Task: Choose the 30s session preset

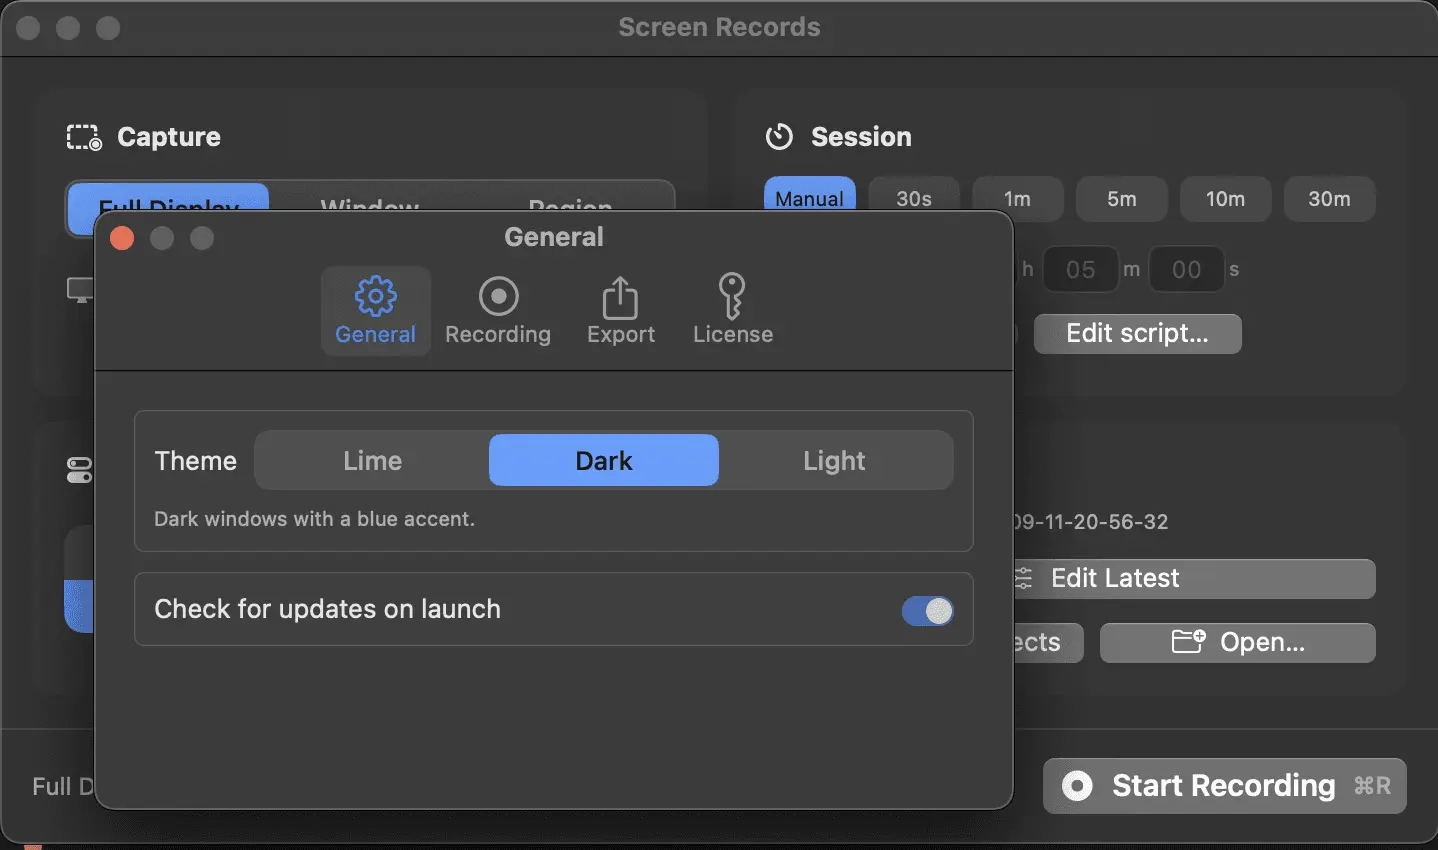Action: pos(914,199)
